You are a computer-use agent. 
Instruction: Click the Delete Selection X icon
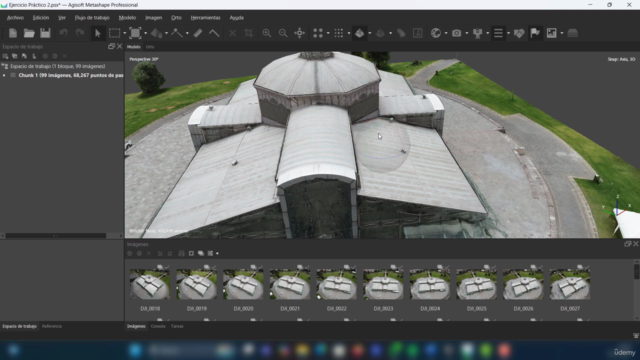pyautogui.click(x=232, y=33)
